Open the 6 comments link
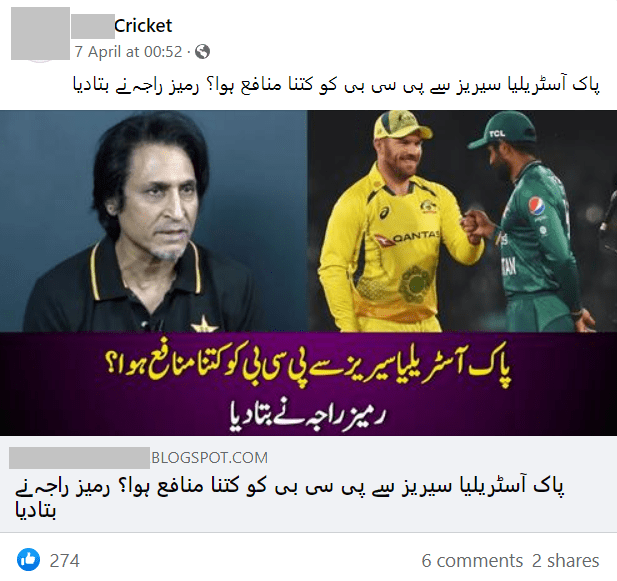 click(x=472, y=561)
